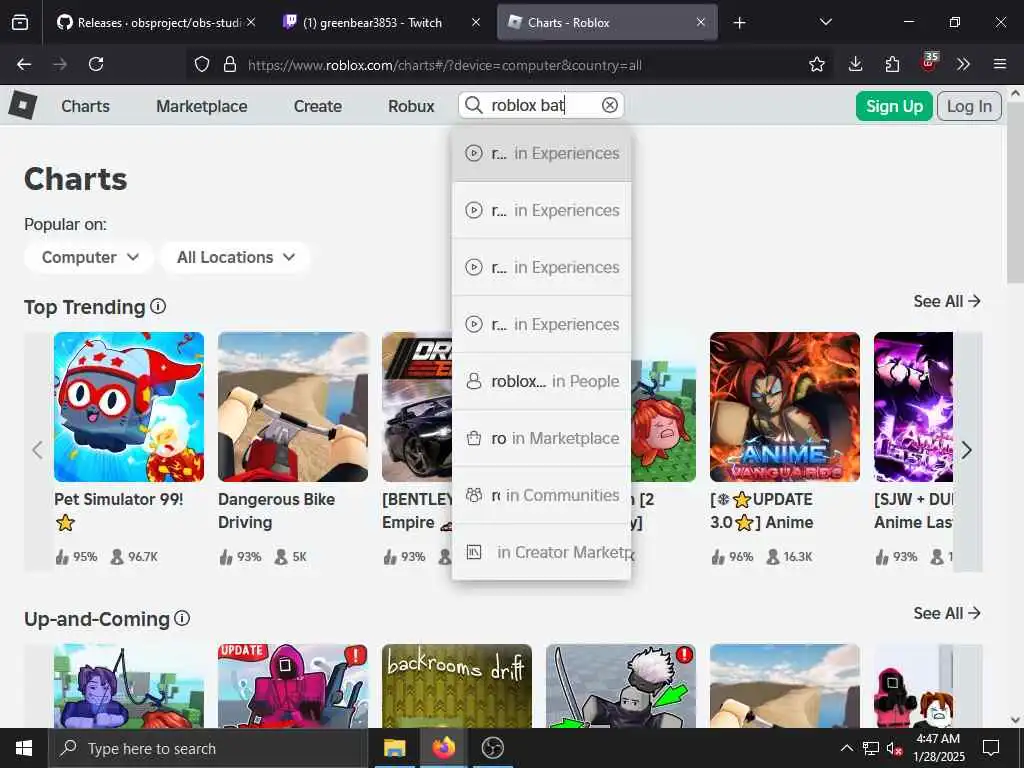Click the red extension icon with badge 35

tap(929, 63)
